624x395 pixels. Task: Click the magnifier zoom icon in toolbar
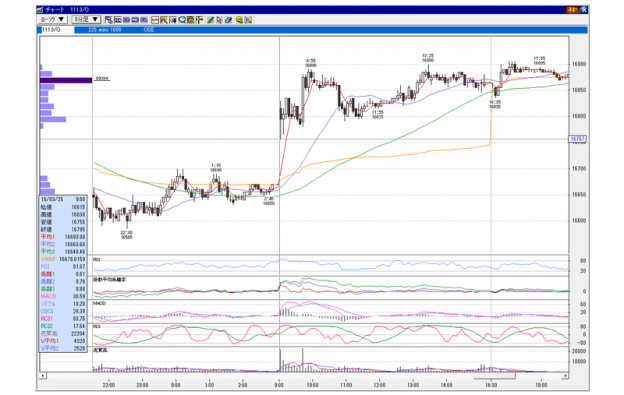click(x=182, y=19)
